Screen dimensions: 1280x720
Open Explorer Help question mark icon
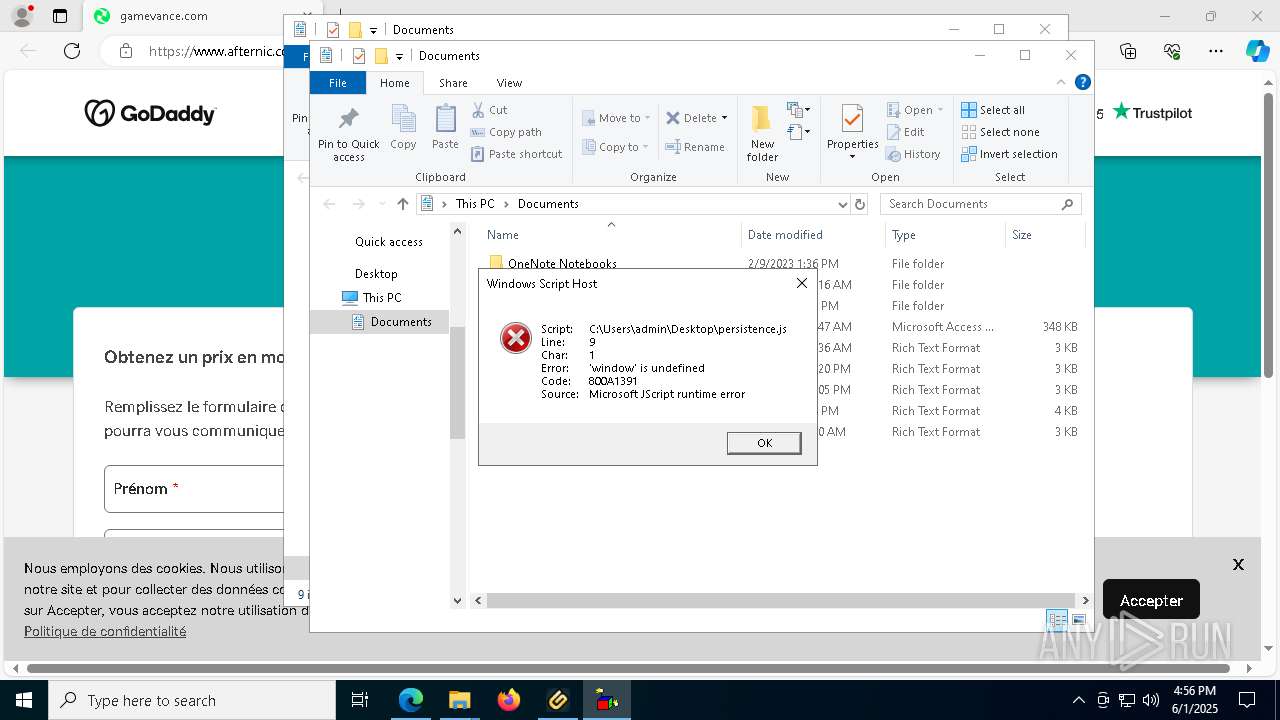1082,82
